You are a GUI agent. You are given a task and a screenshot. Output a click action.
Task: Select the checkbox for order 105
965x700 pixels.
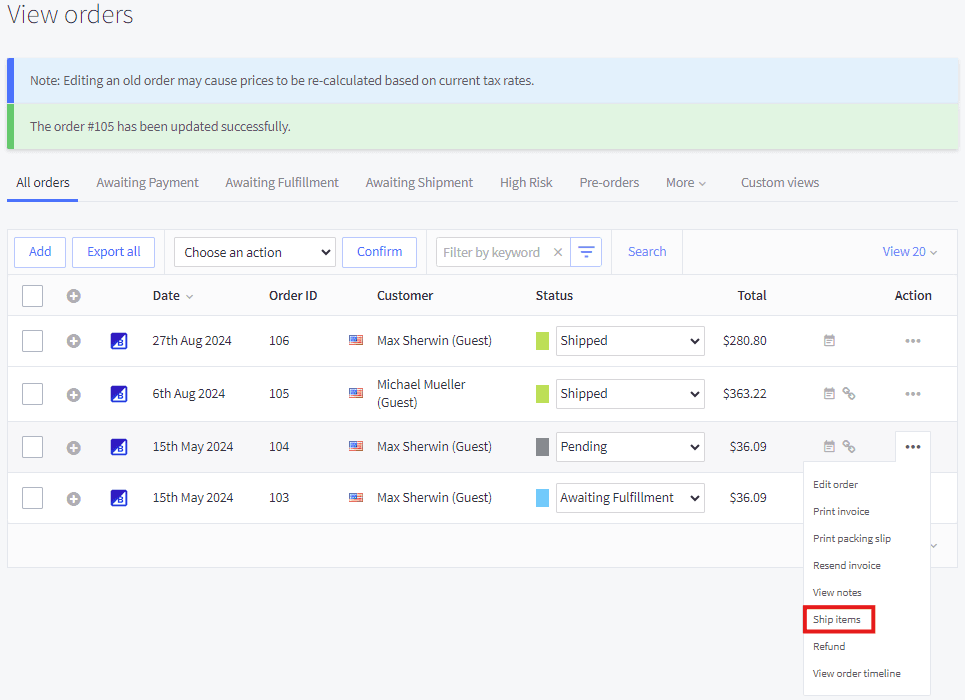33,394
